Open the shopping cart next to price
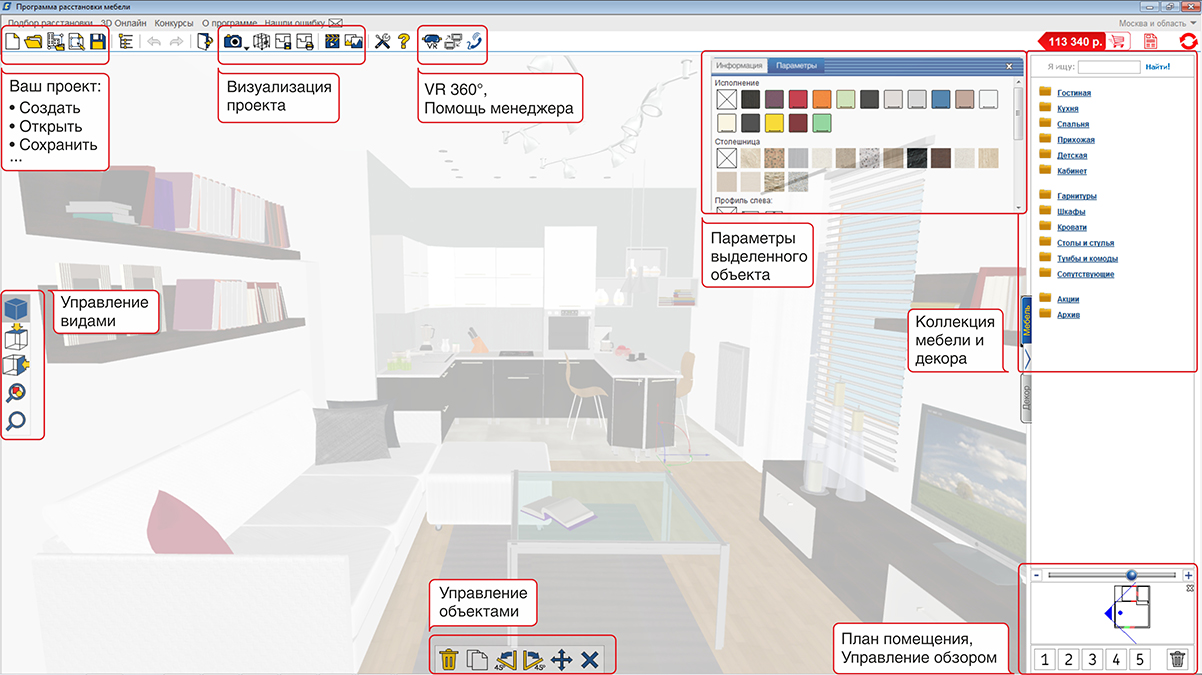 [x=1118, y=42]
